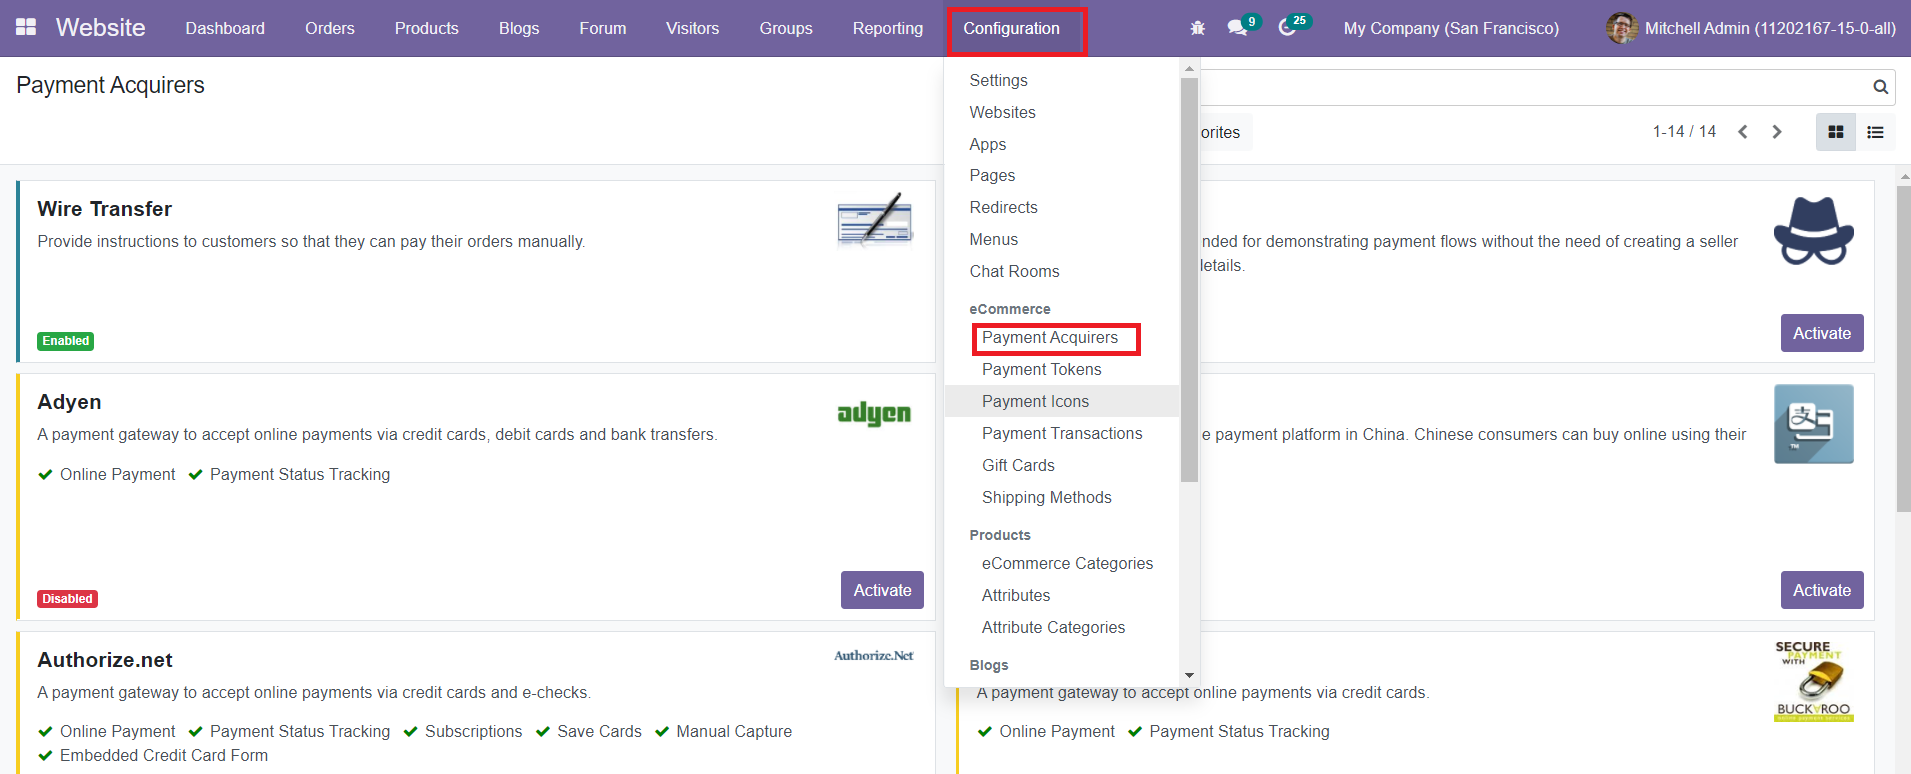Select Websites in Configuration menu

1003,112
